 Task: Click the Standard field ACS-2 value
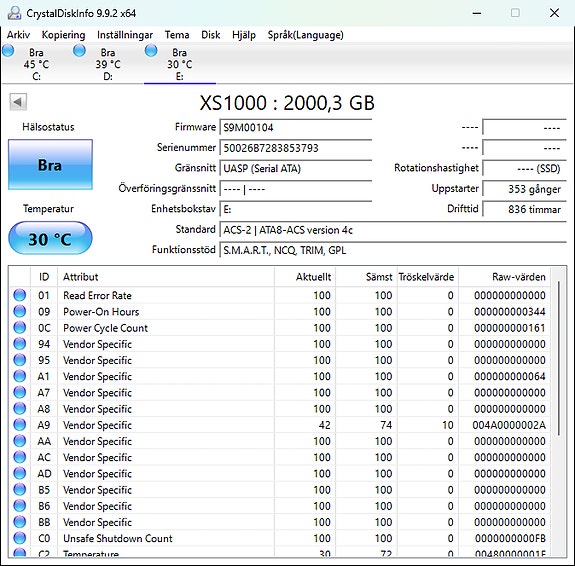coord(393,230)
